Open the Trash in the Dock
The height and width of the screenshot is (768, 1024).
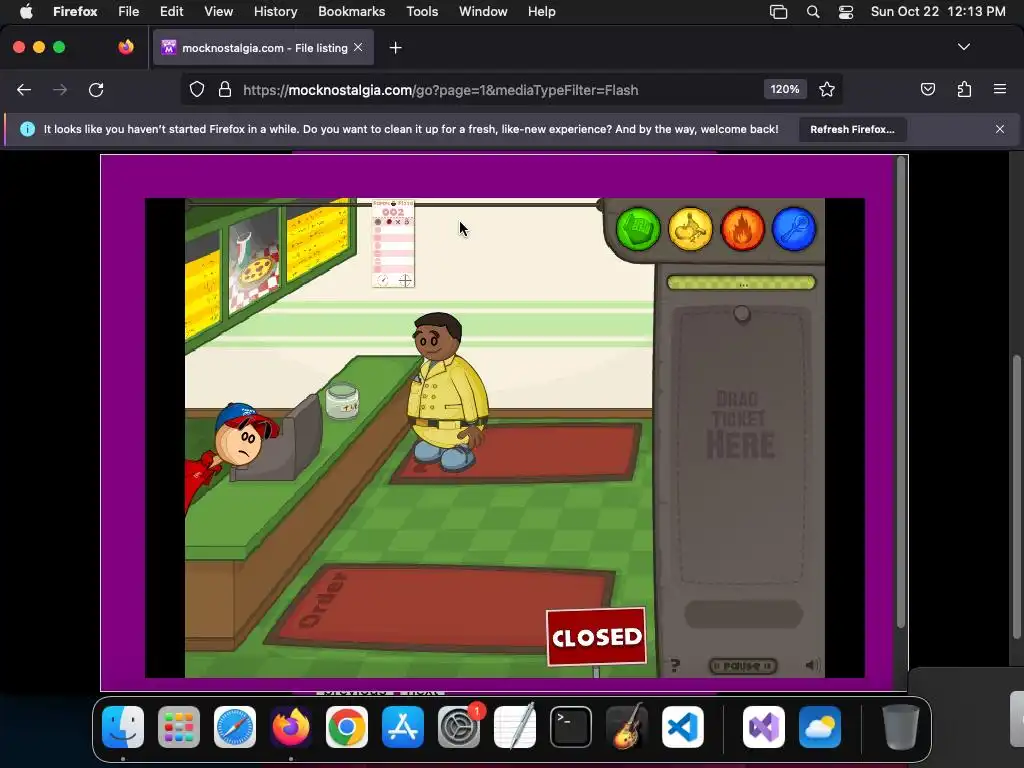(x=901, y=727)
